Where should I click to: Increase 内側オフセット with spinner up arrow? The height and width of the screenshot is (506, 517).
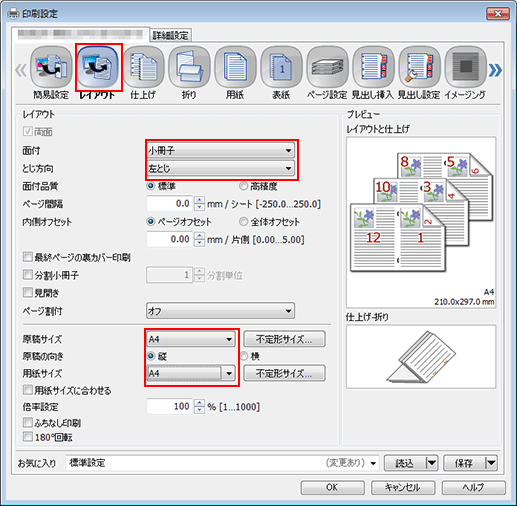point(199,235)
